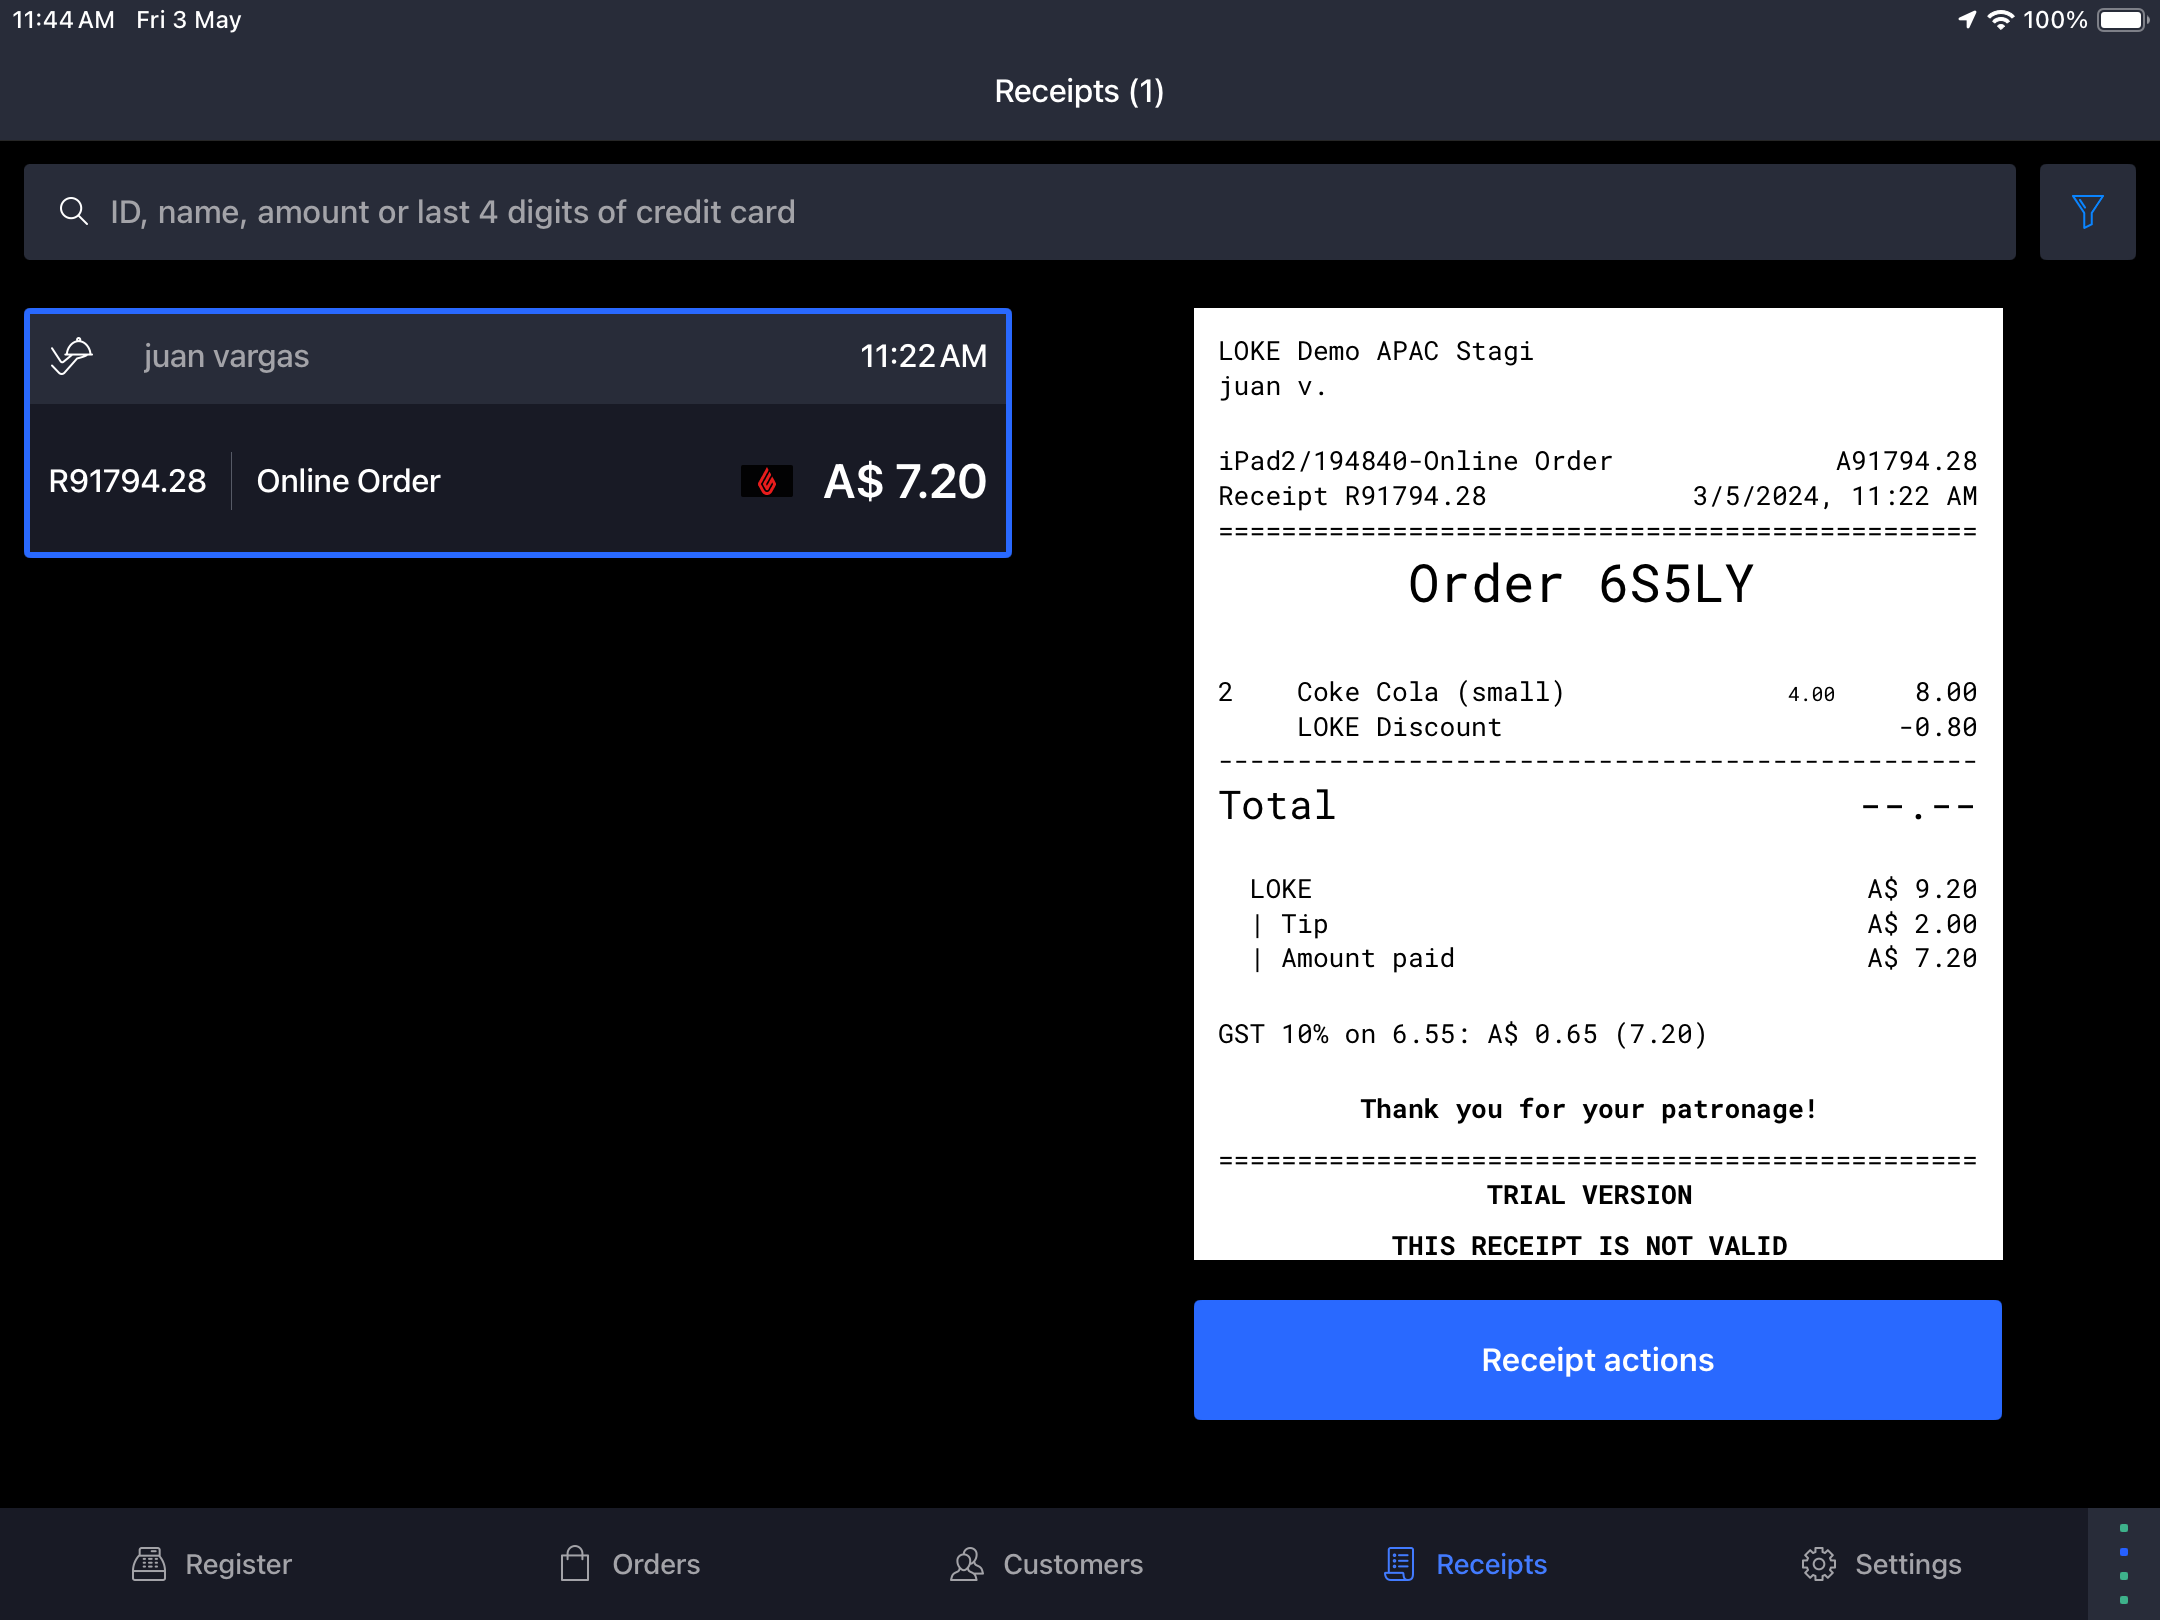Click the Orders shopping bag icon
Image resolution: width=2160 pixels, height=1620 pixels.
click(575, 1564)
